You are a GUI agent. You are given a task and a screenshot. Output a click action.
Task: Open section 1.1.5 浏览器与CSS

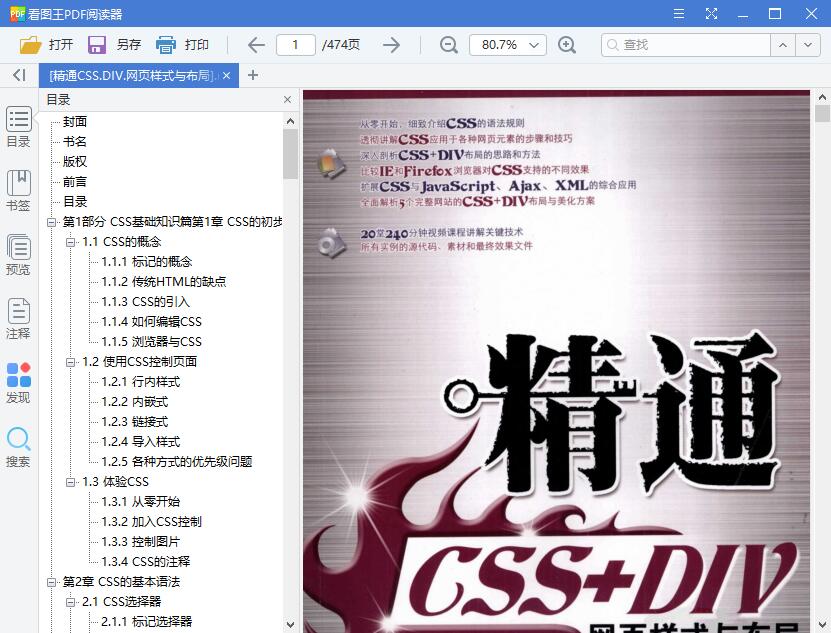[152, 341]
